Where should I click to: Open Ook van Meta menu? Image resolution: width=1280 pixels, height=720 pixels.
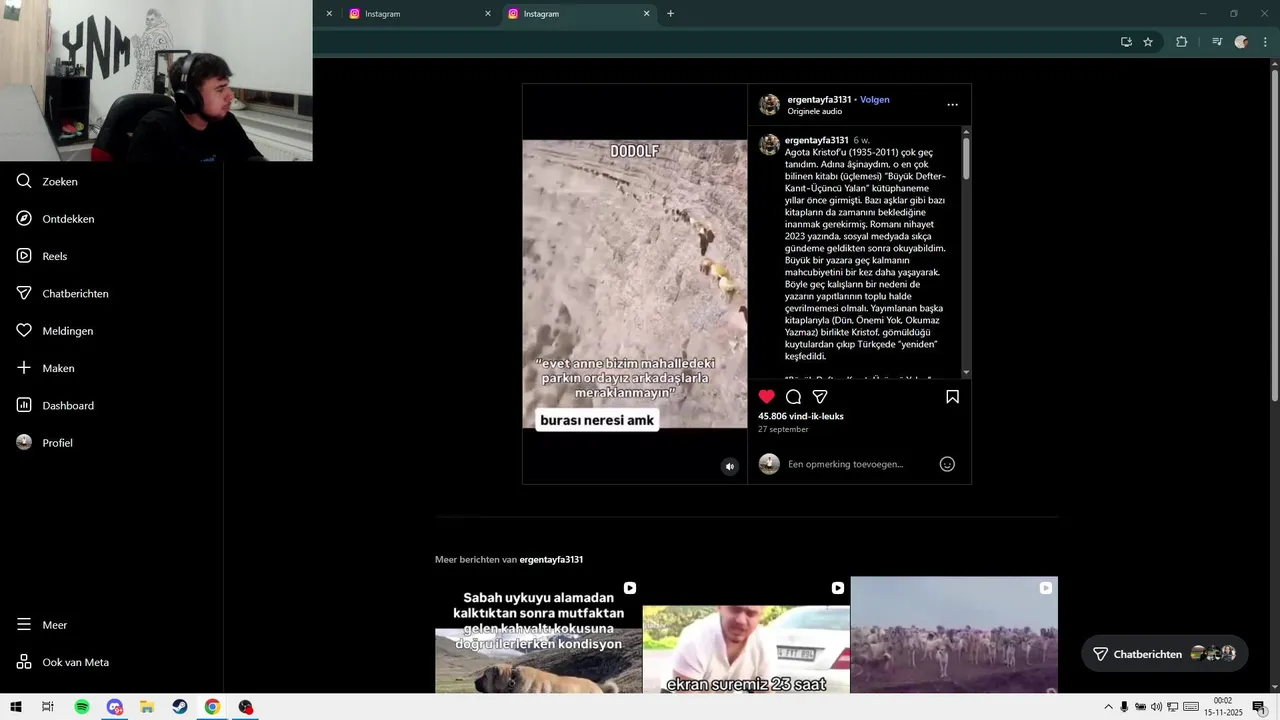click(62, 662)
